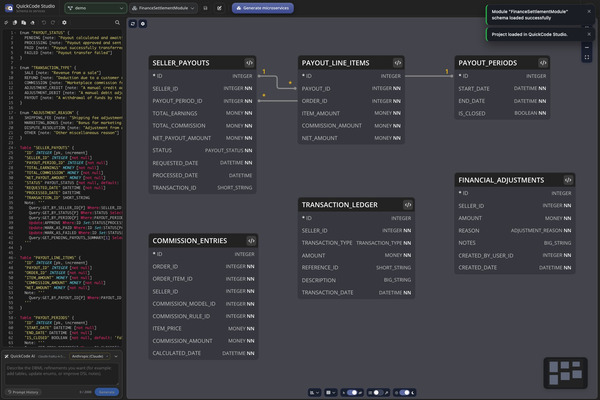Click the save icon next to module dropdown
Image resolution: width=600 pixels, height=400 pixels.
205,8
